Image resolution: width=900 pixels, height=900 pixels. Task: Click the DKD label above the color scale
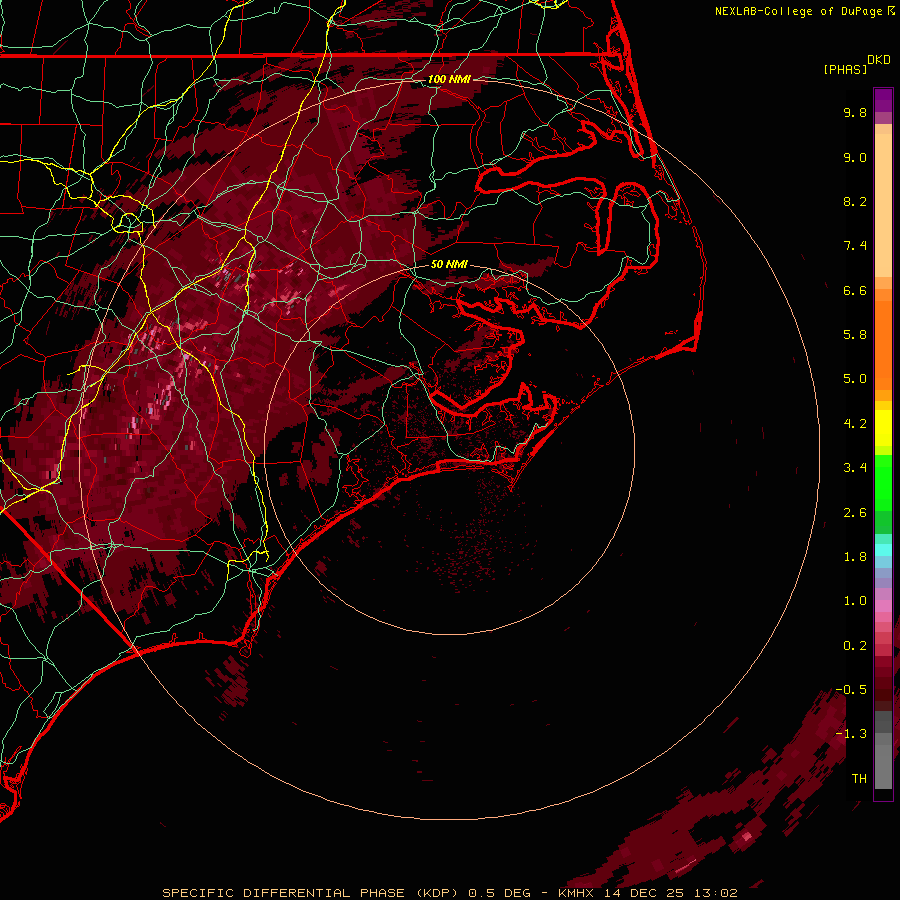(x=879, y=60)
